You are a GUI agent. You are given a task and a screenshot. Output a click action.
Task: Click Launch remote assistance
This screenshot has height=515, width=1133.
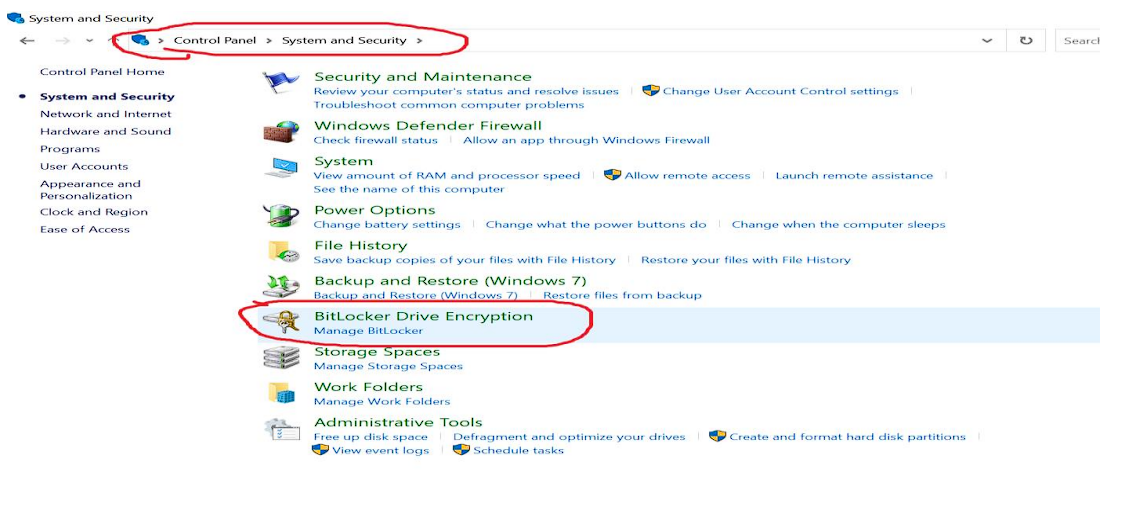pyautogui.click(x=854, y=176)
